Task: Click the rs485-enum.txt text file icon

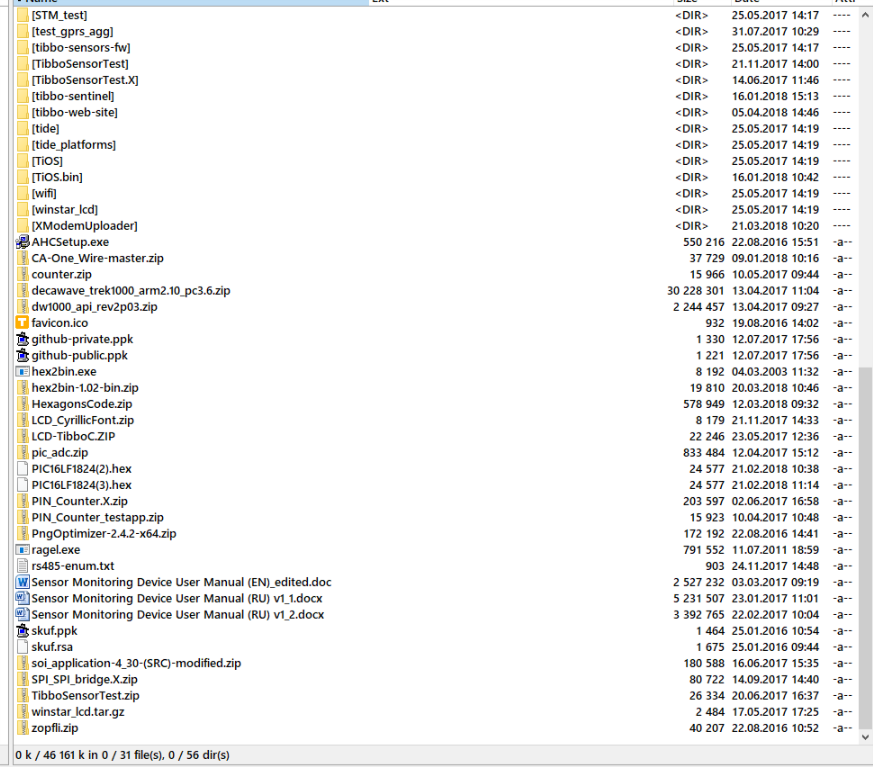Action: coord(22,566)
